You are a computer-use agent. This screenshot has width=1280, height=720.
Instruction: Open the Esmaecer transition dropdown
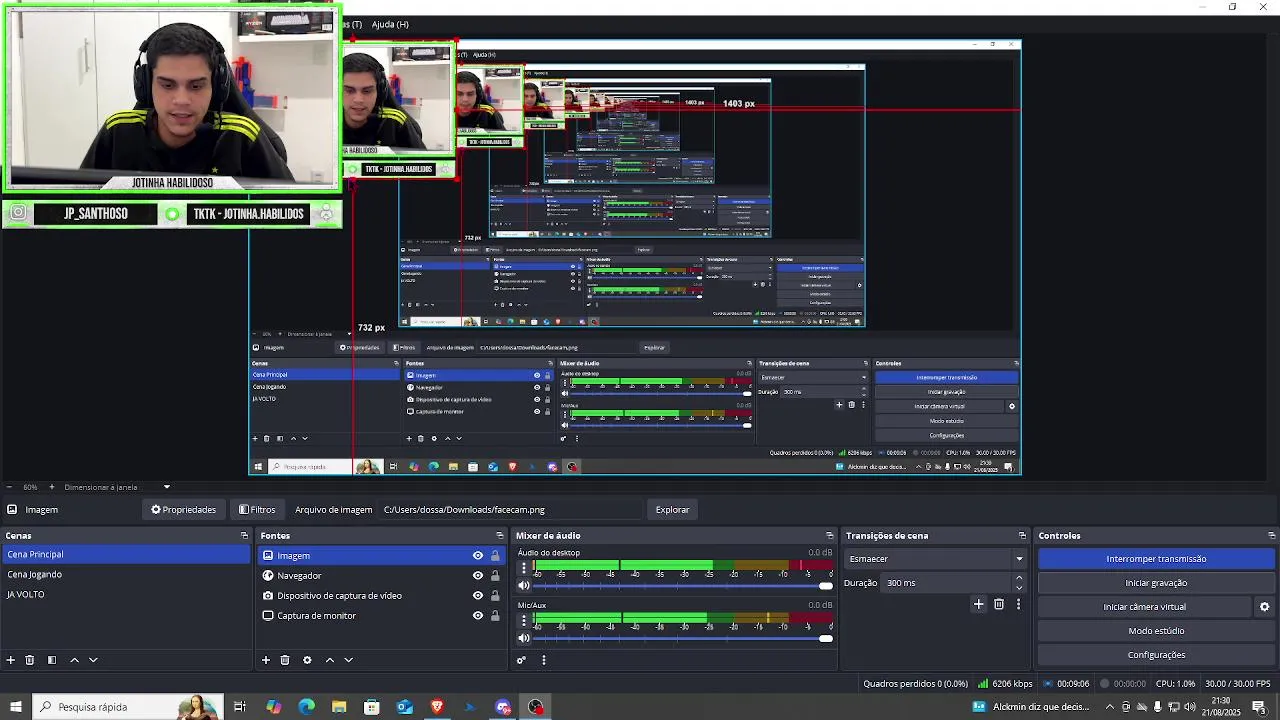(x=935, y=559)
